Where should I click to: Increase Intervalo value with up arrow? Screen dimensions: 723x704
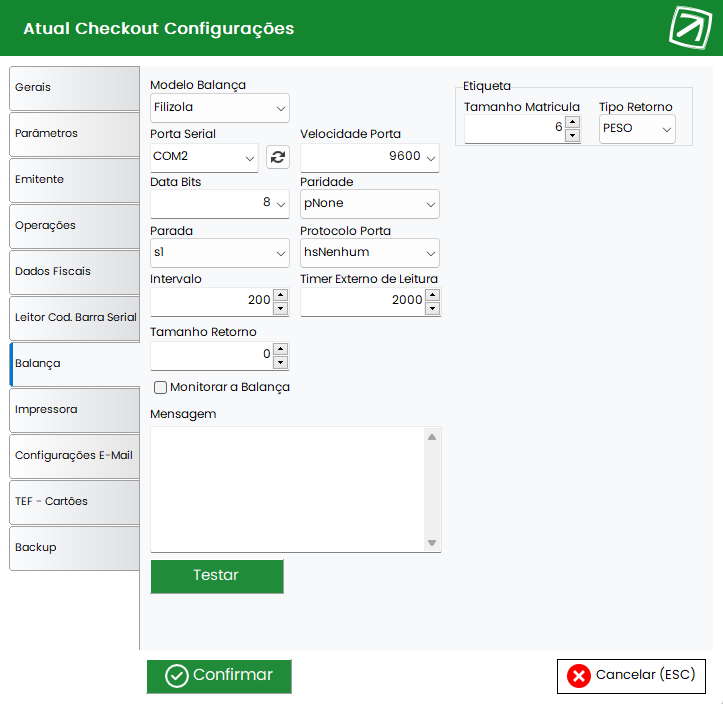point(280,295)
